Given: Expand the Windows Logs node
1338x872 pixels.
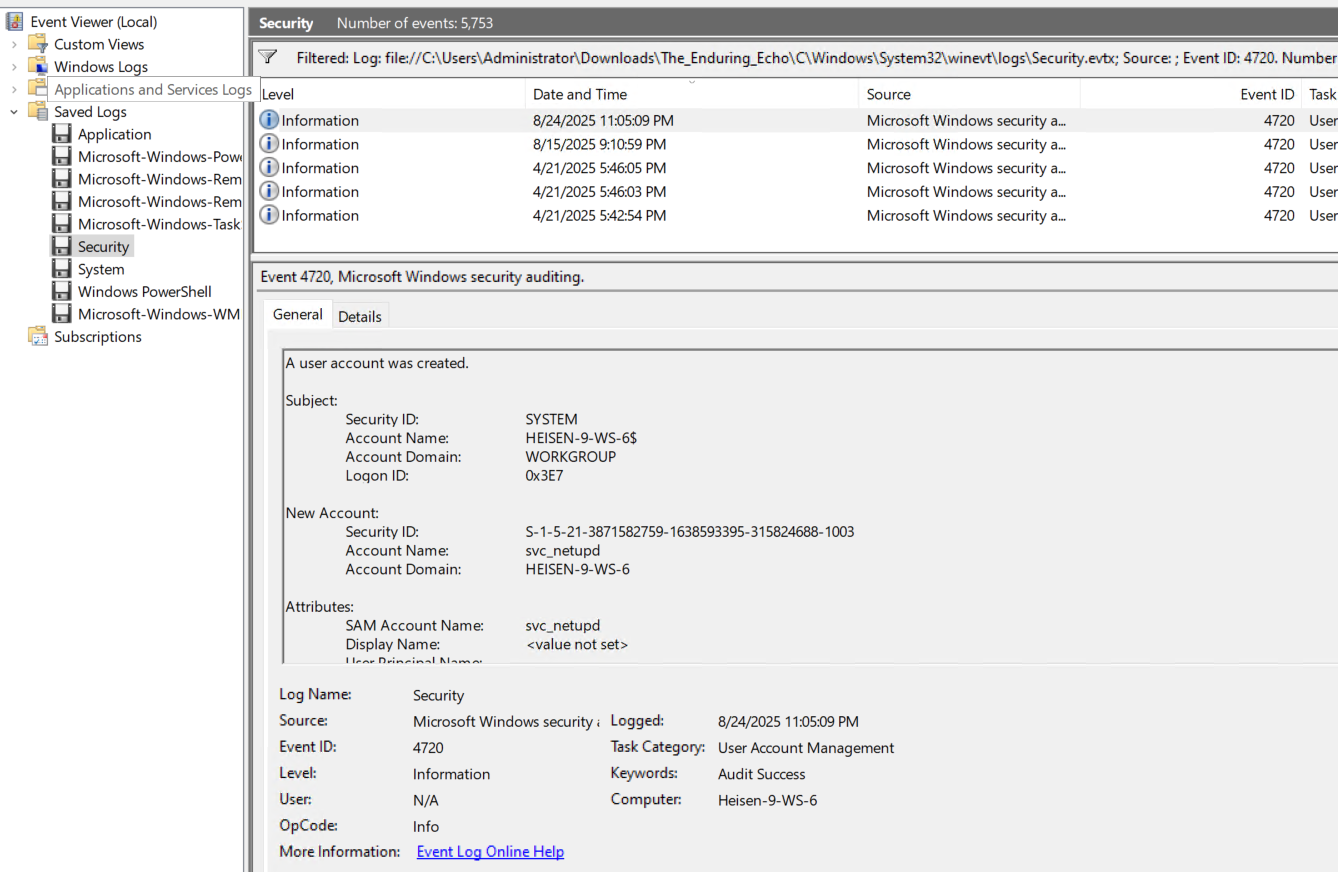Looking at the screenshot, I should click(14, 67).
